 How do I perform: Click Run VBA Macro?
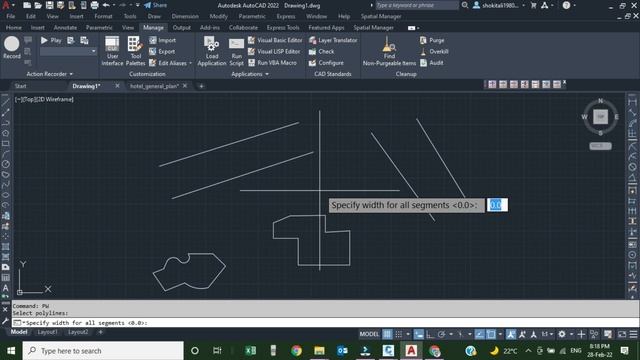(x=272, y=63)
